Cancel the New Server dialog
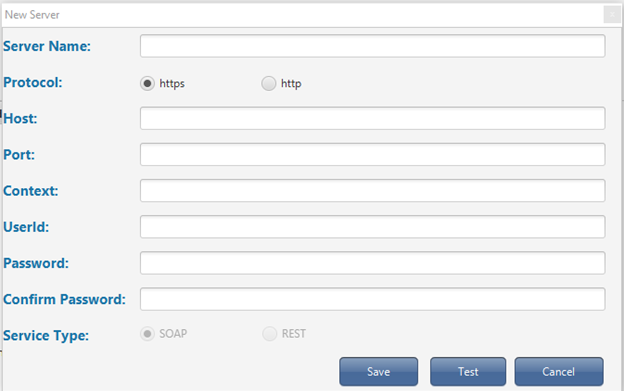Image resolution: width=624 pixels, height=391 pixels. [559, 372]
